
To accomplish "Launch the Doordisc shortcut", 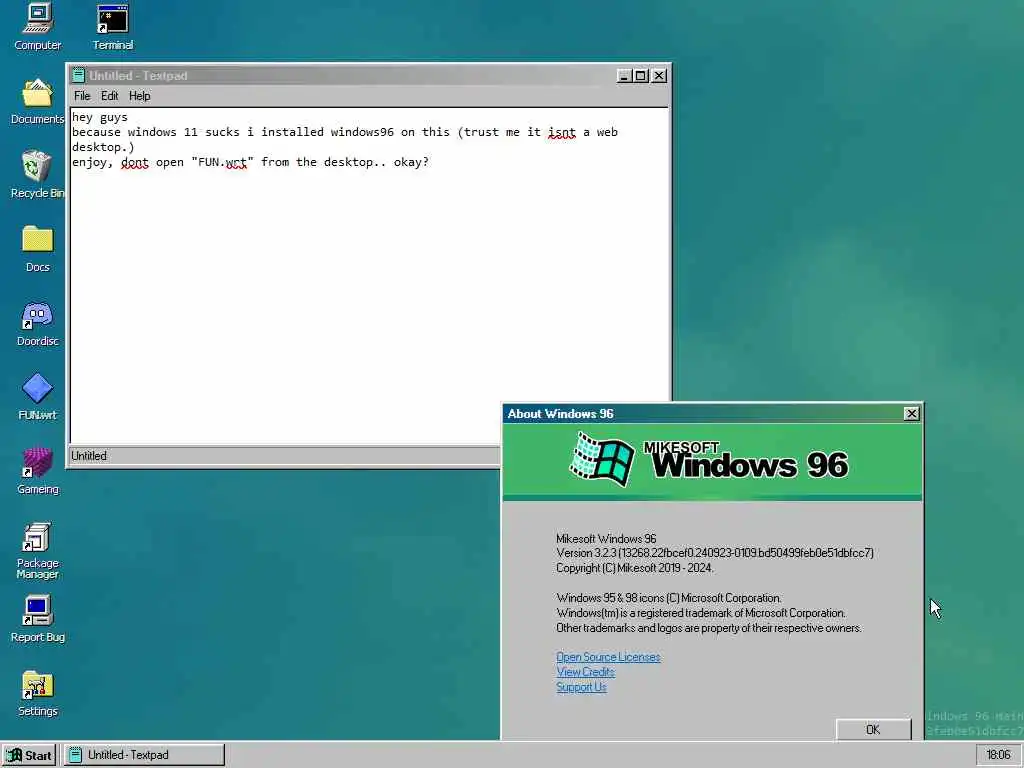I will 37,323.
